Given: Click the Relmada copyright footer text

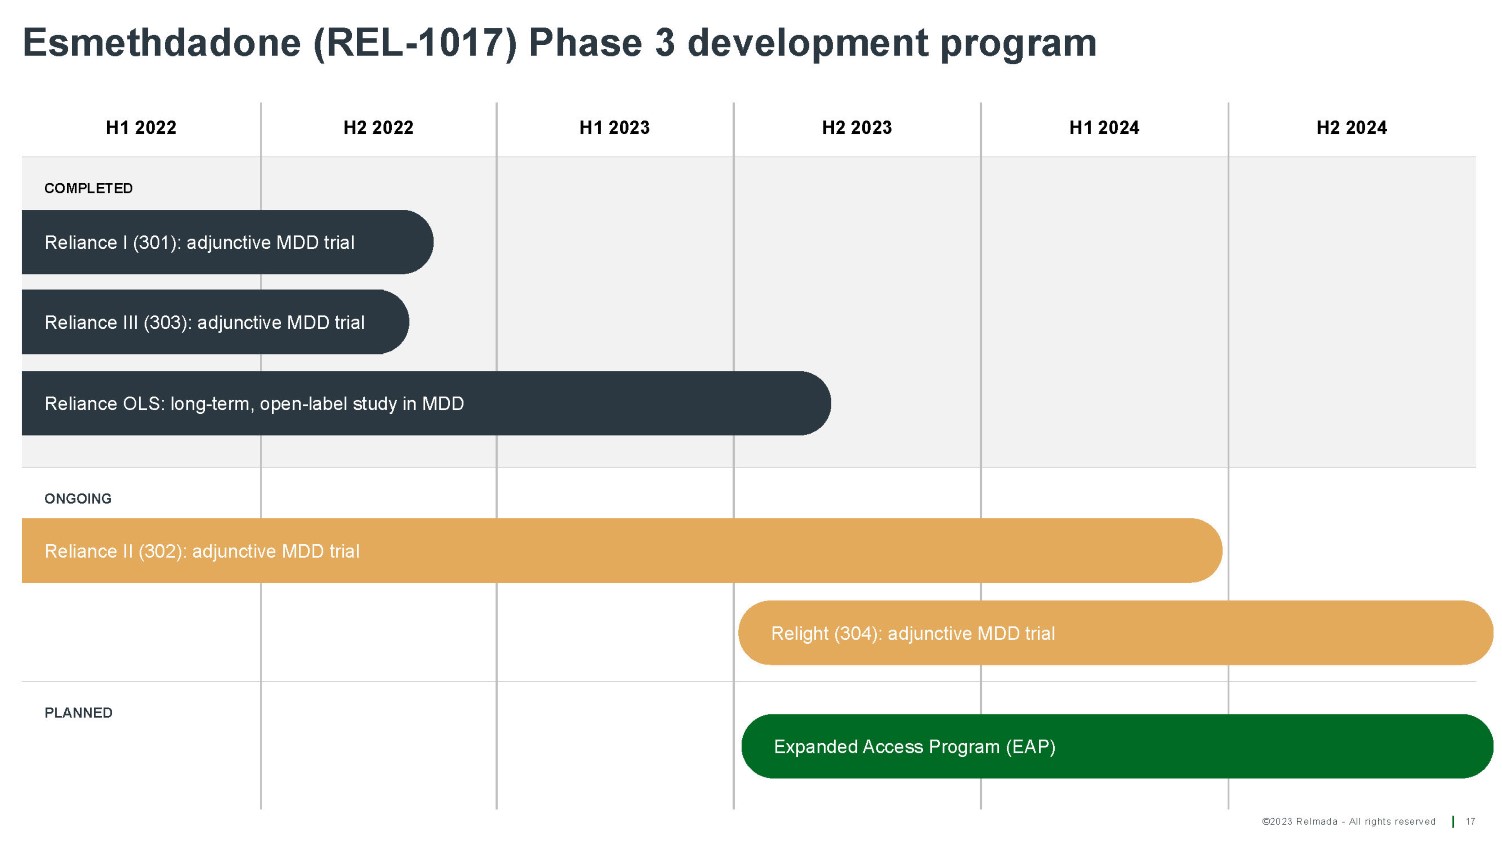Looking at the screenshot, I should click(1348, 822).
